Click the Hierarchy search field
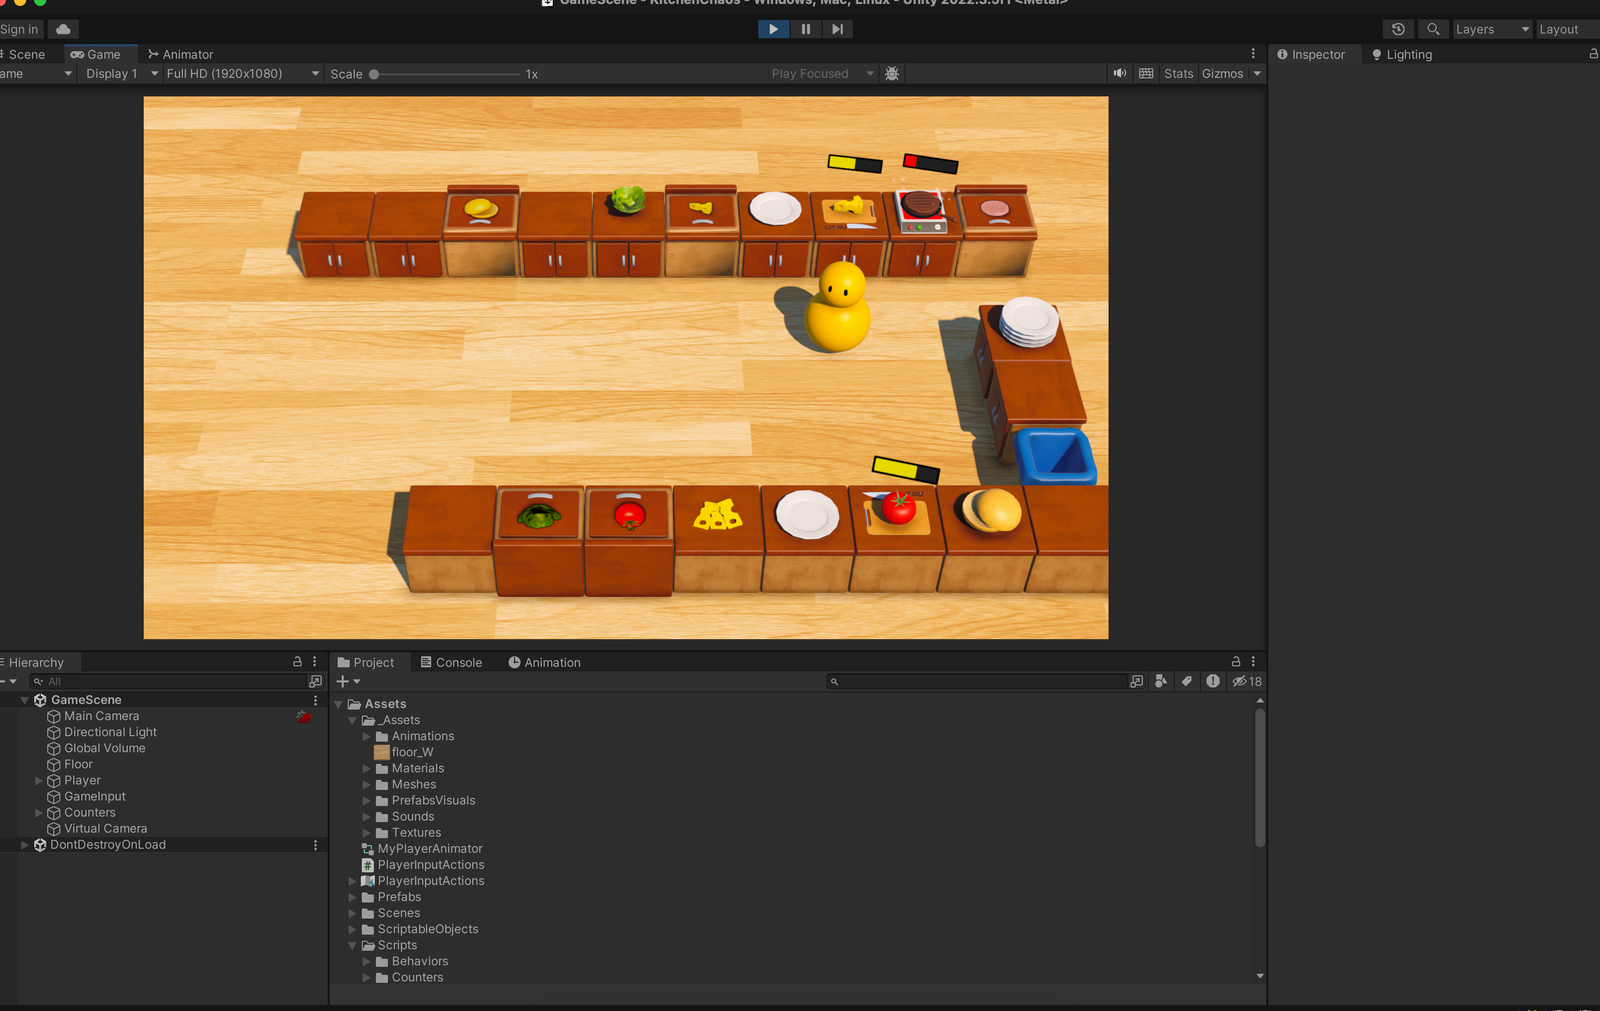Screen dimensions: 1600x1011 168,681
